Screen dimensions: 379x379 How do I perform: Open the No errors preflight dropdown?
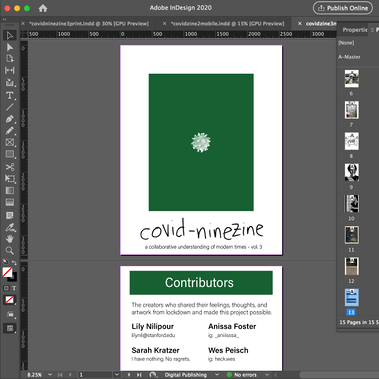[267, 375]
